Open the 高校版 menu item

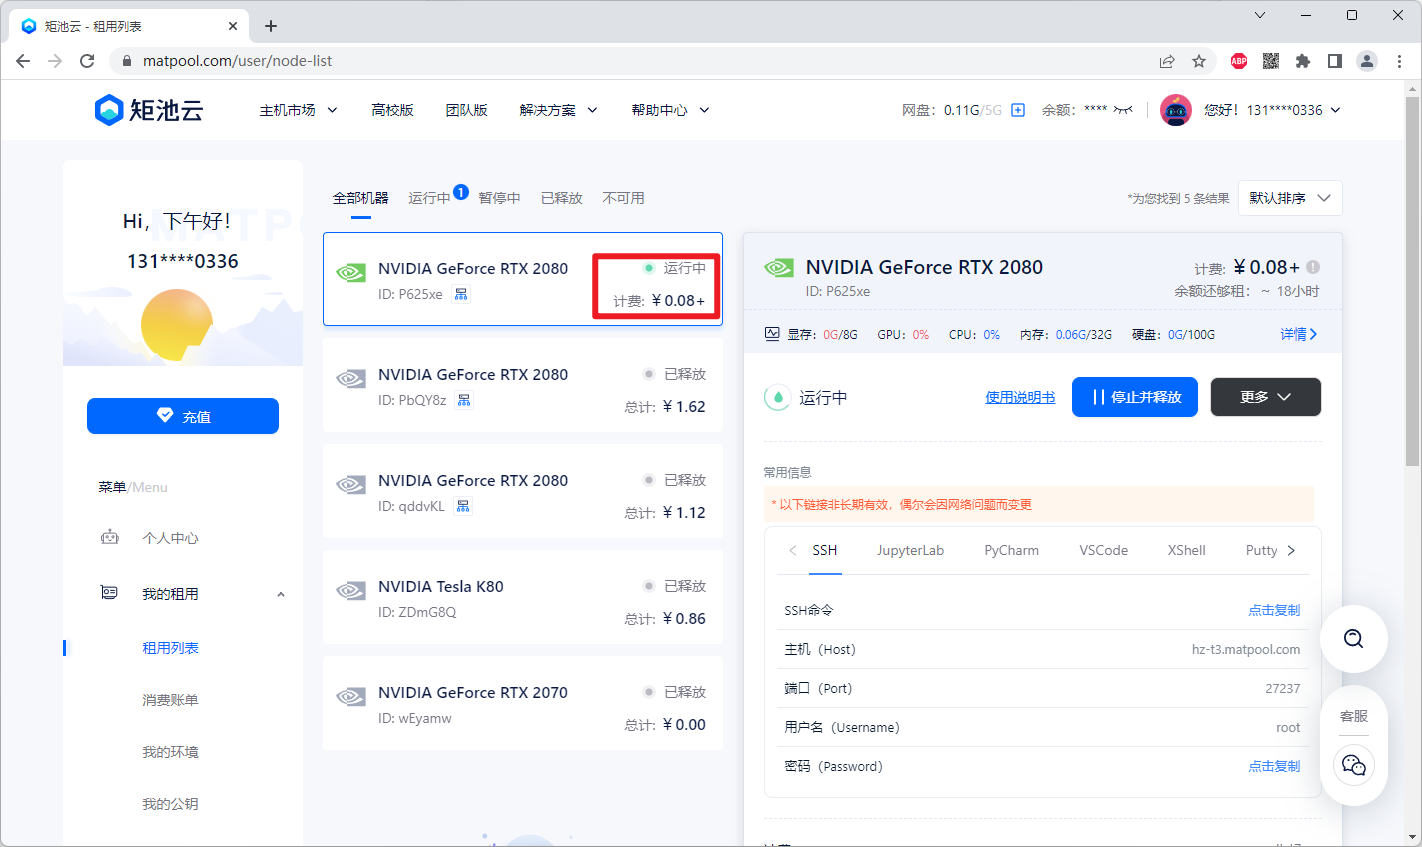pyautogui.click(x=392, y=110)
